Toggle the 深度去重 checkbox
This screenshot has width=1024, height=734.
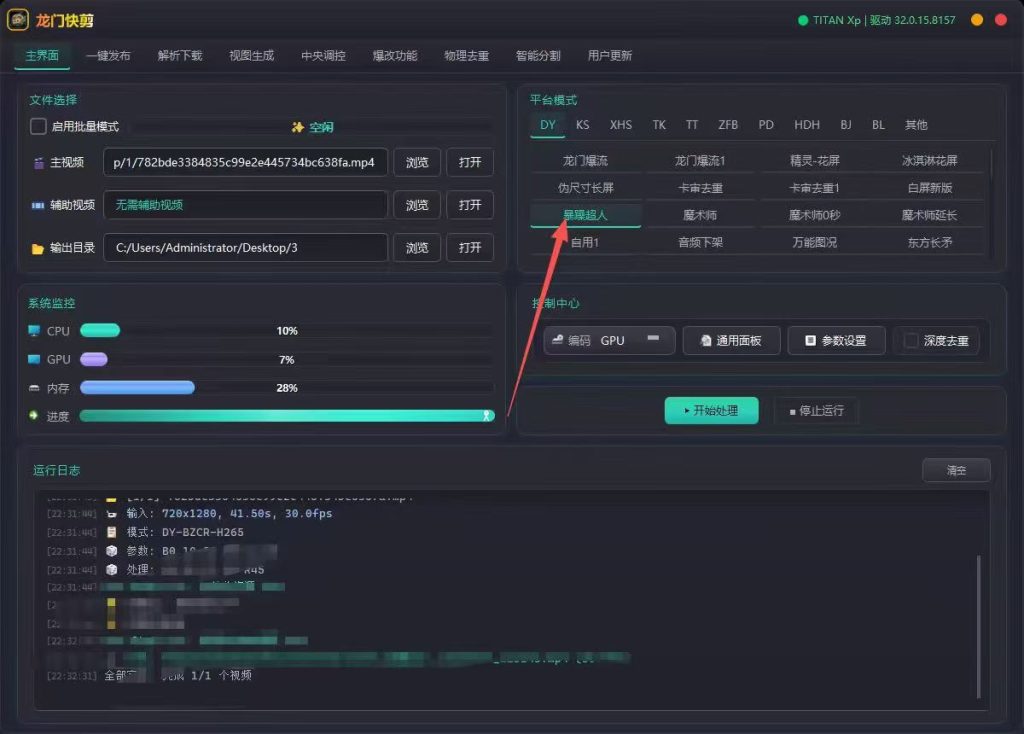point(910,340)
